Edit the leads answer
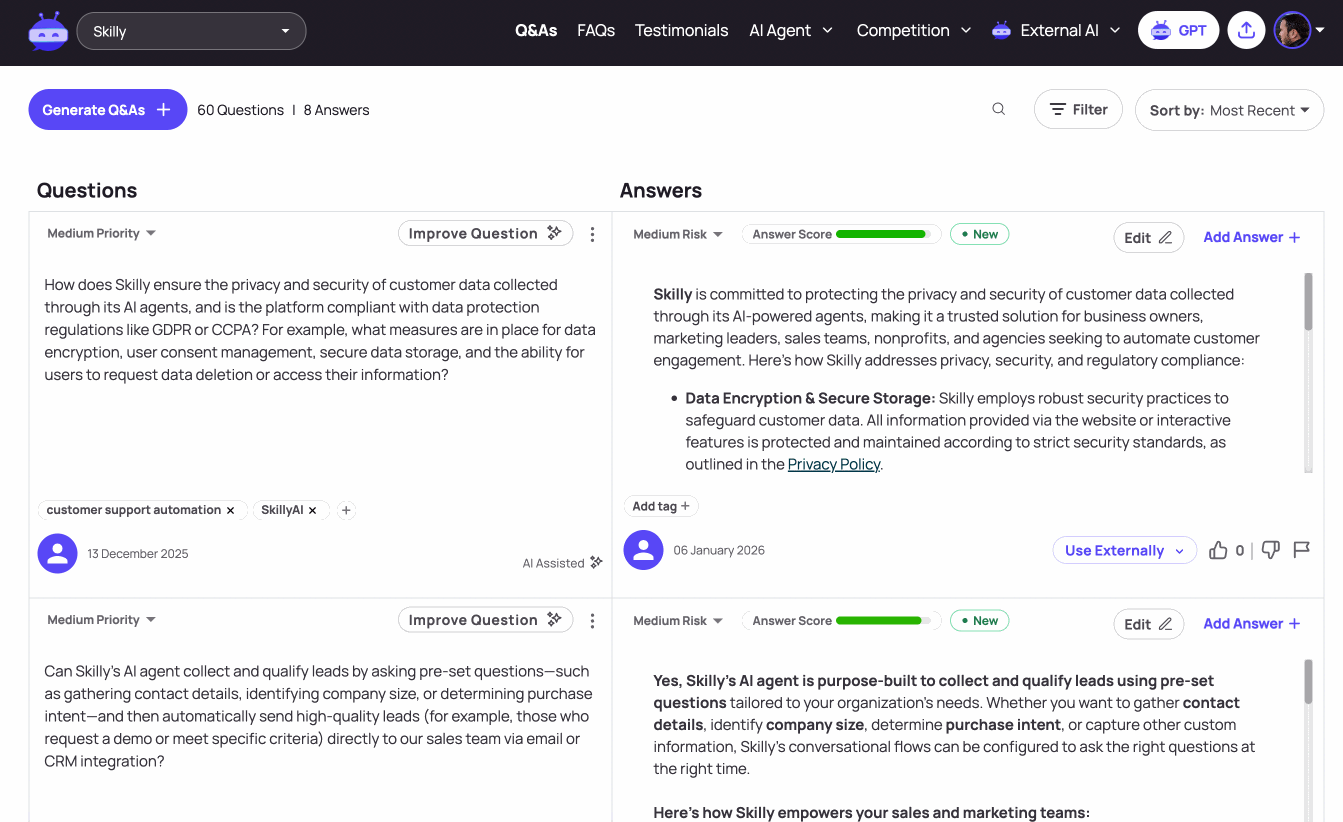 click(1148, 624)
